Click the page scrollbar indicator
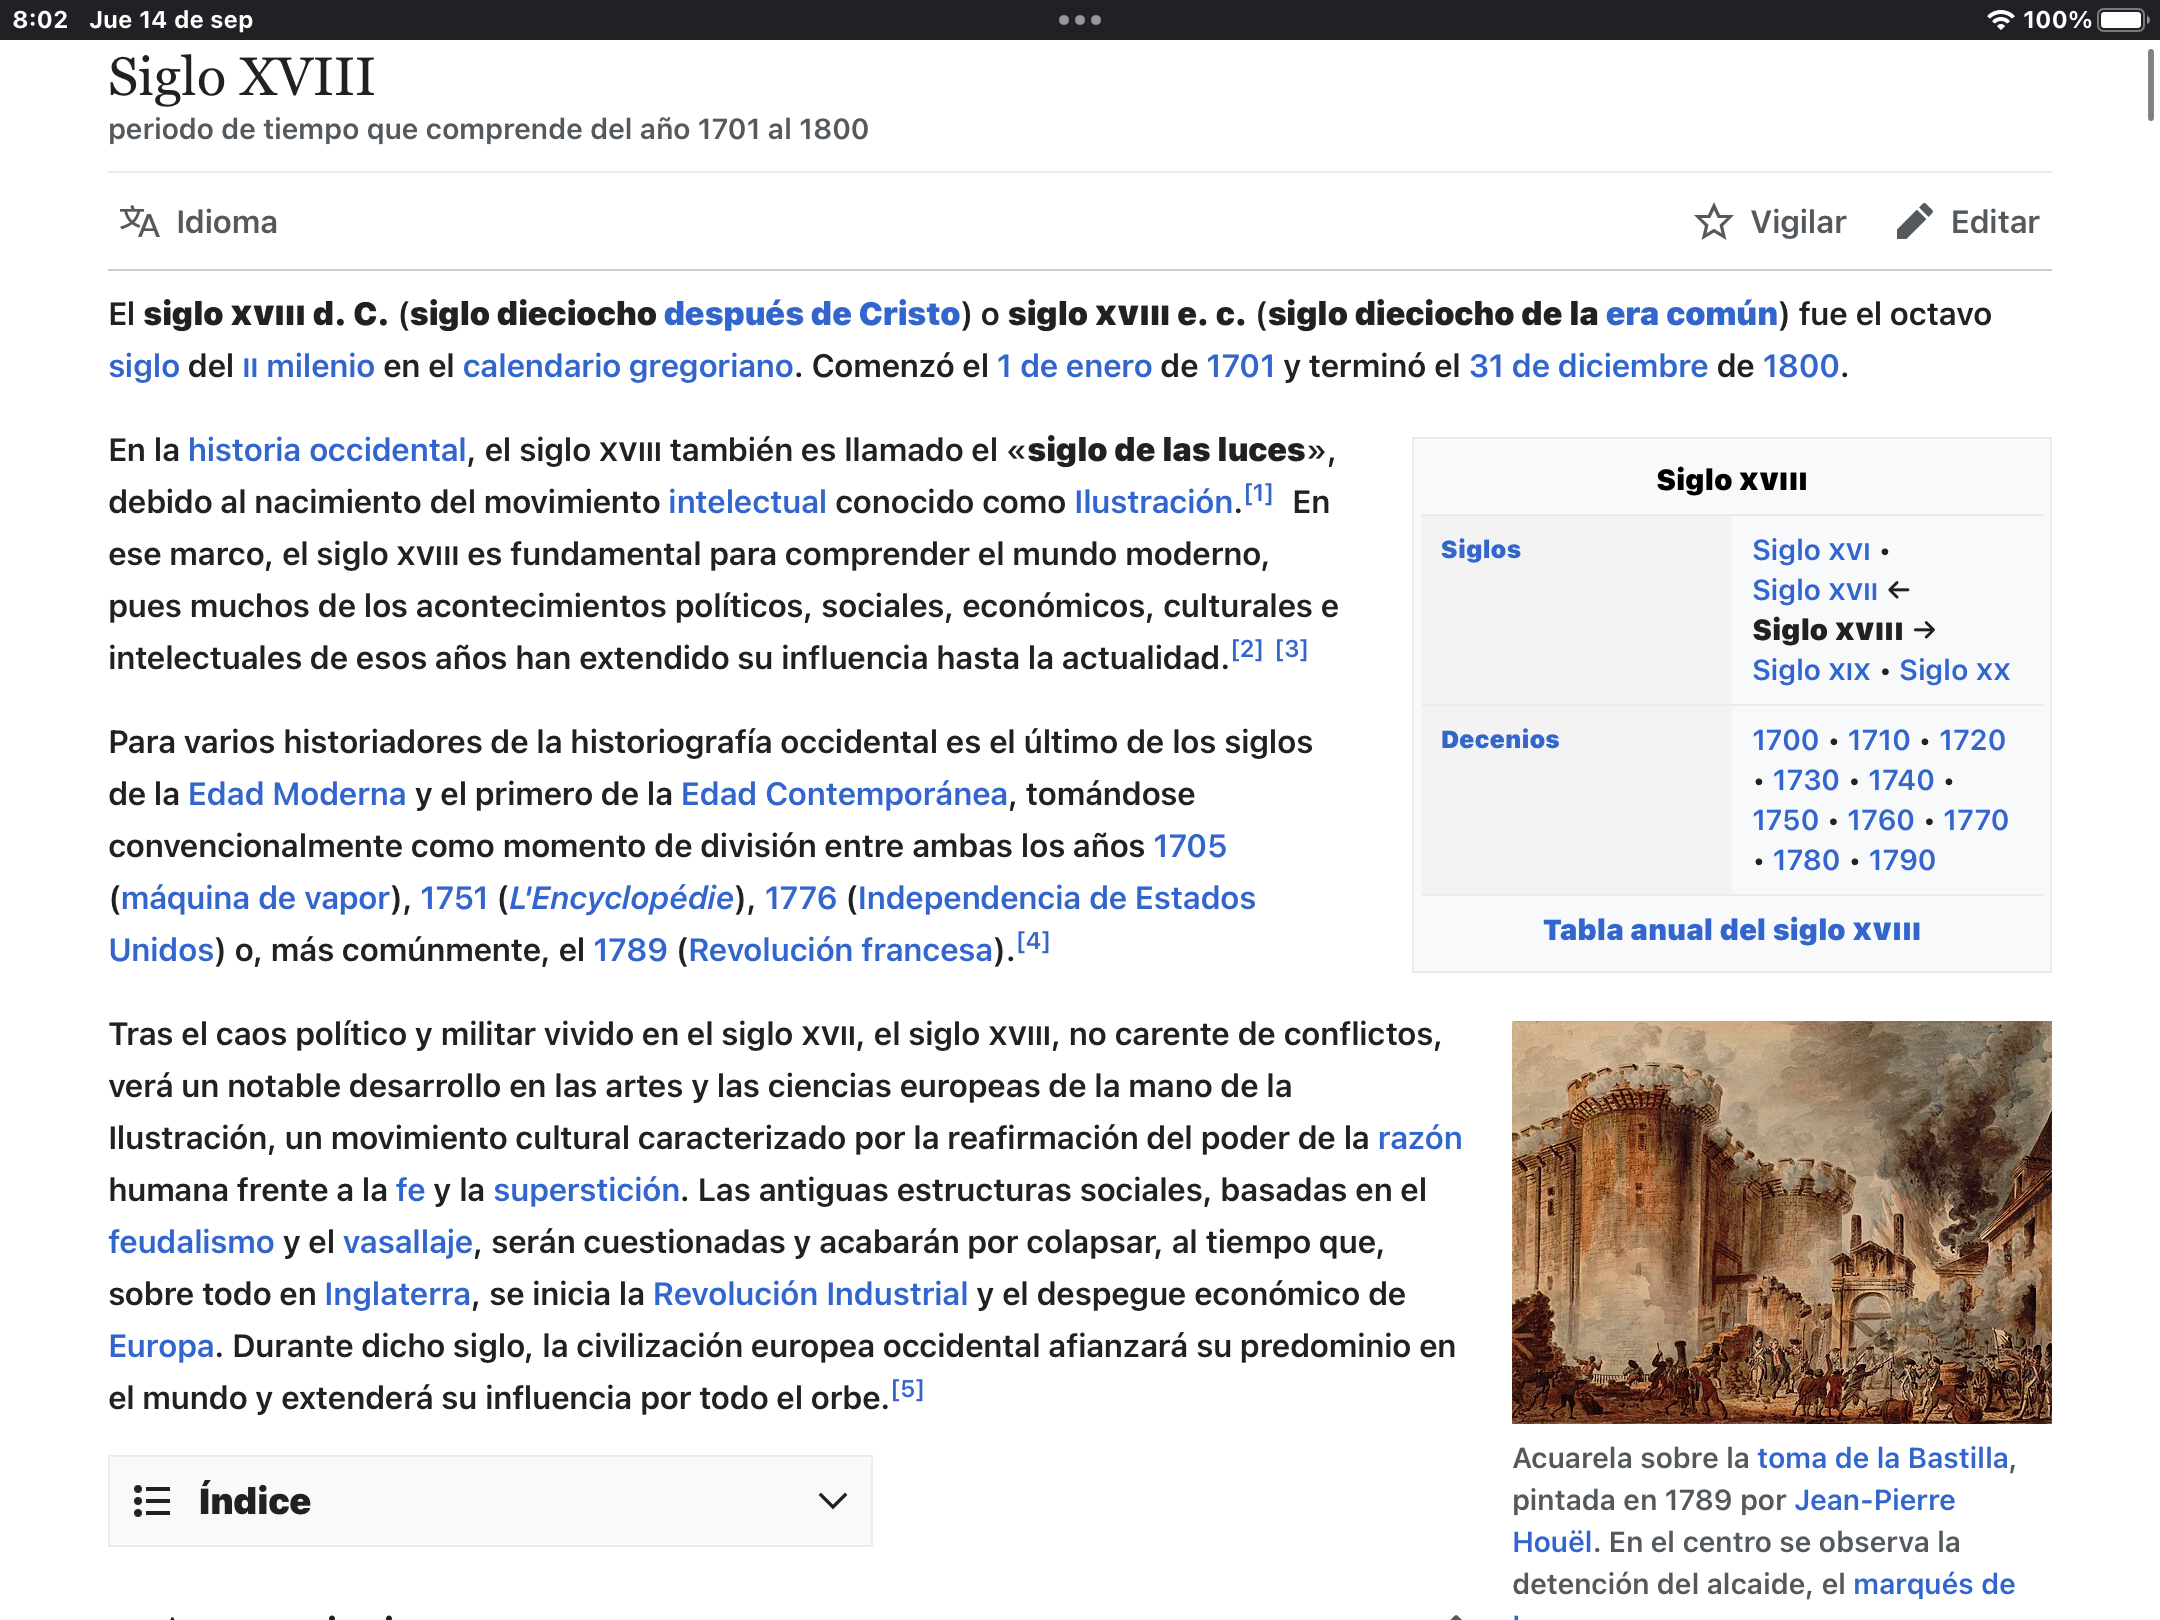Image resolution: width=2160 pixels, height=1620 pixels. [2151, 86]
